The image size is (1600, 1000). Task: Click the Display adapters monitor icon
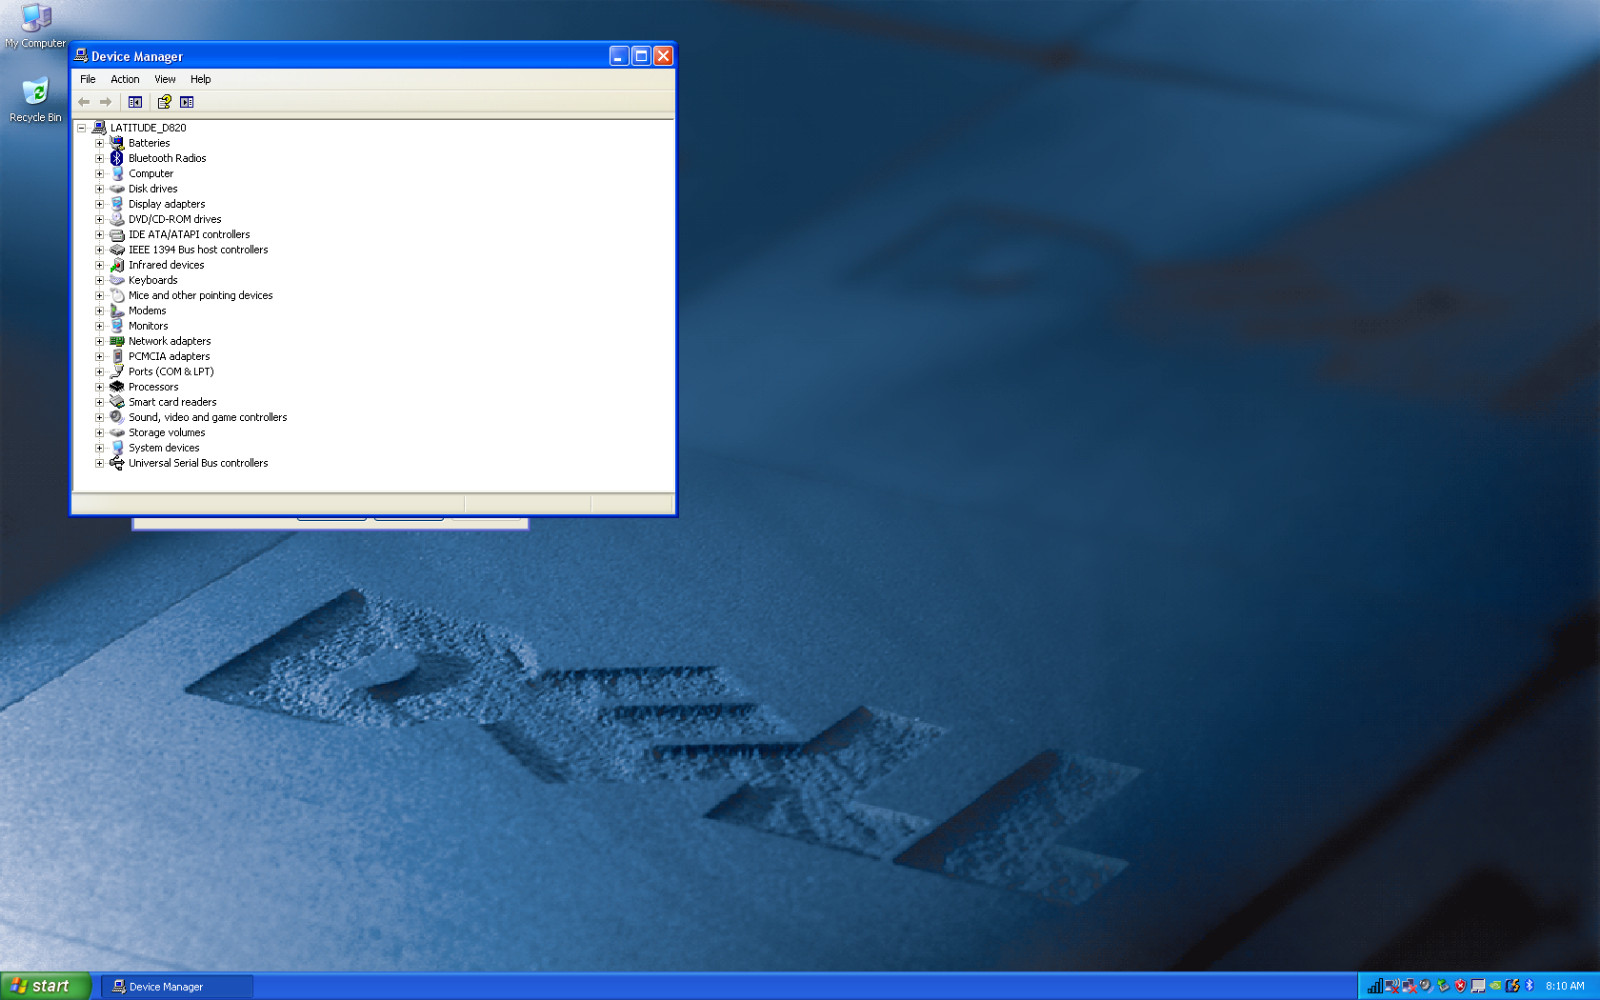117,204
